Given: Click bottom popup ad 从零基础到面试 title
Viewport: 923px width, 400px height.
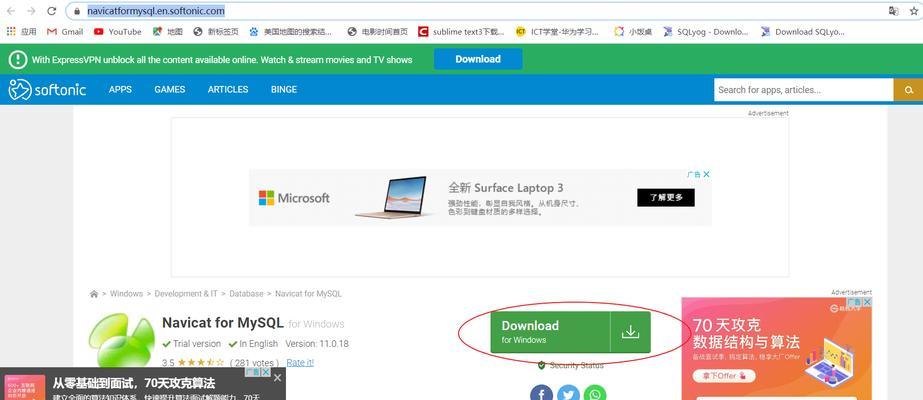Looking at the screenshot, I should (x=134, y=384).
